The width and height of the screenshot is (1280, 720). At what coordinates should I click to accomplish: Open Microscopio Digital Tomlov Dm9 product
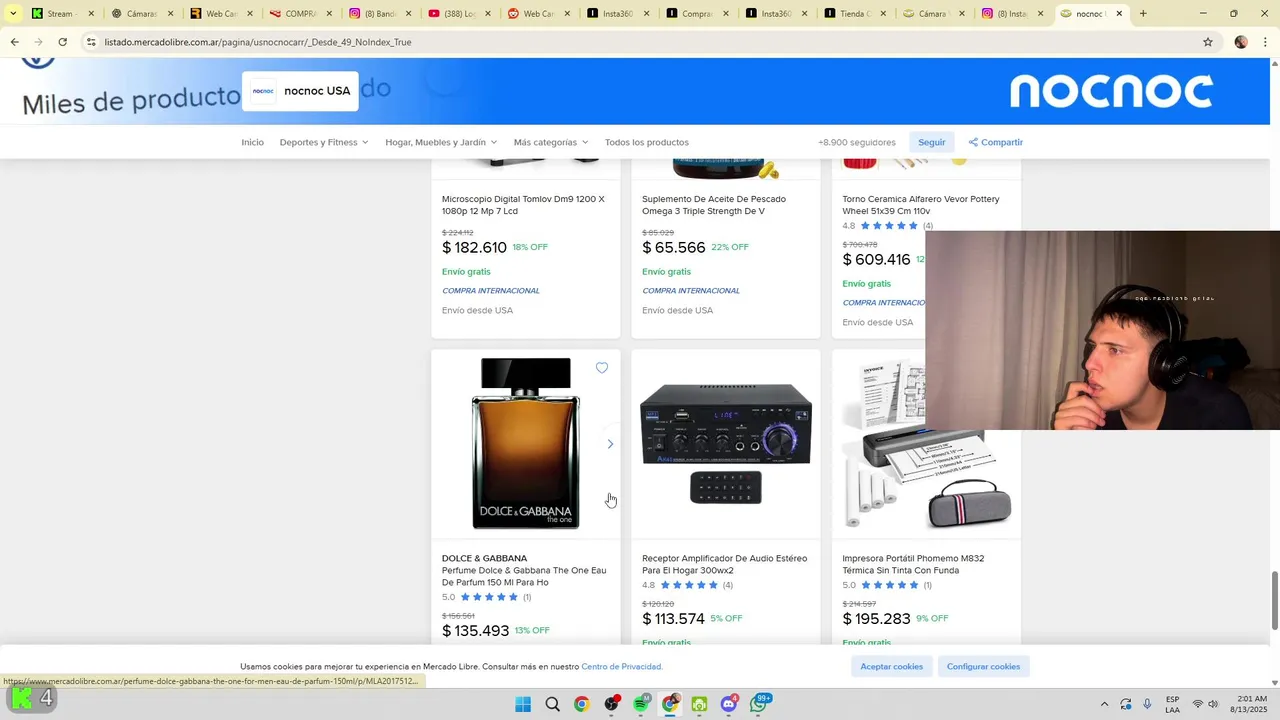(x=524, y=205)
